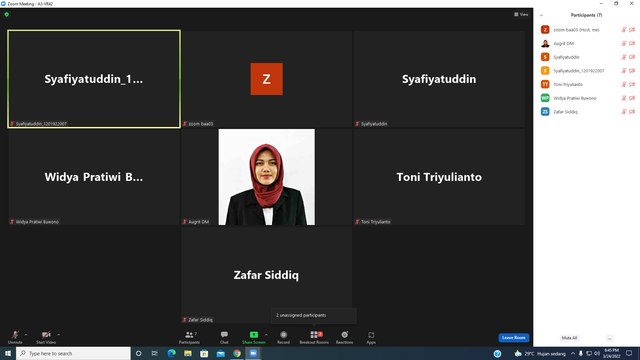Select zoom baa03 (Host, me) in participants list
This screenshot has width=640, height=360.
click(587, 30)
